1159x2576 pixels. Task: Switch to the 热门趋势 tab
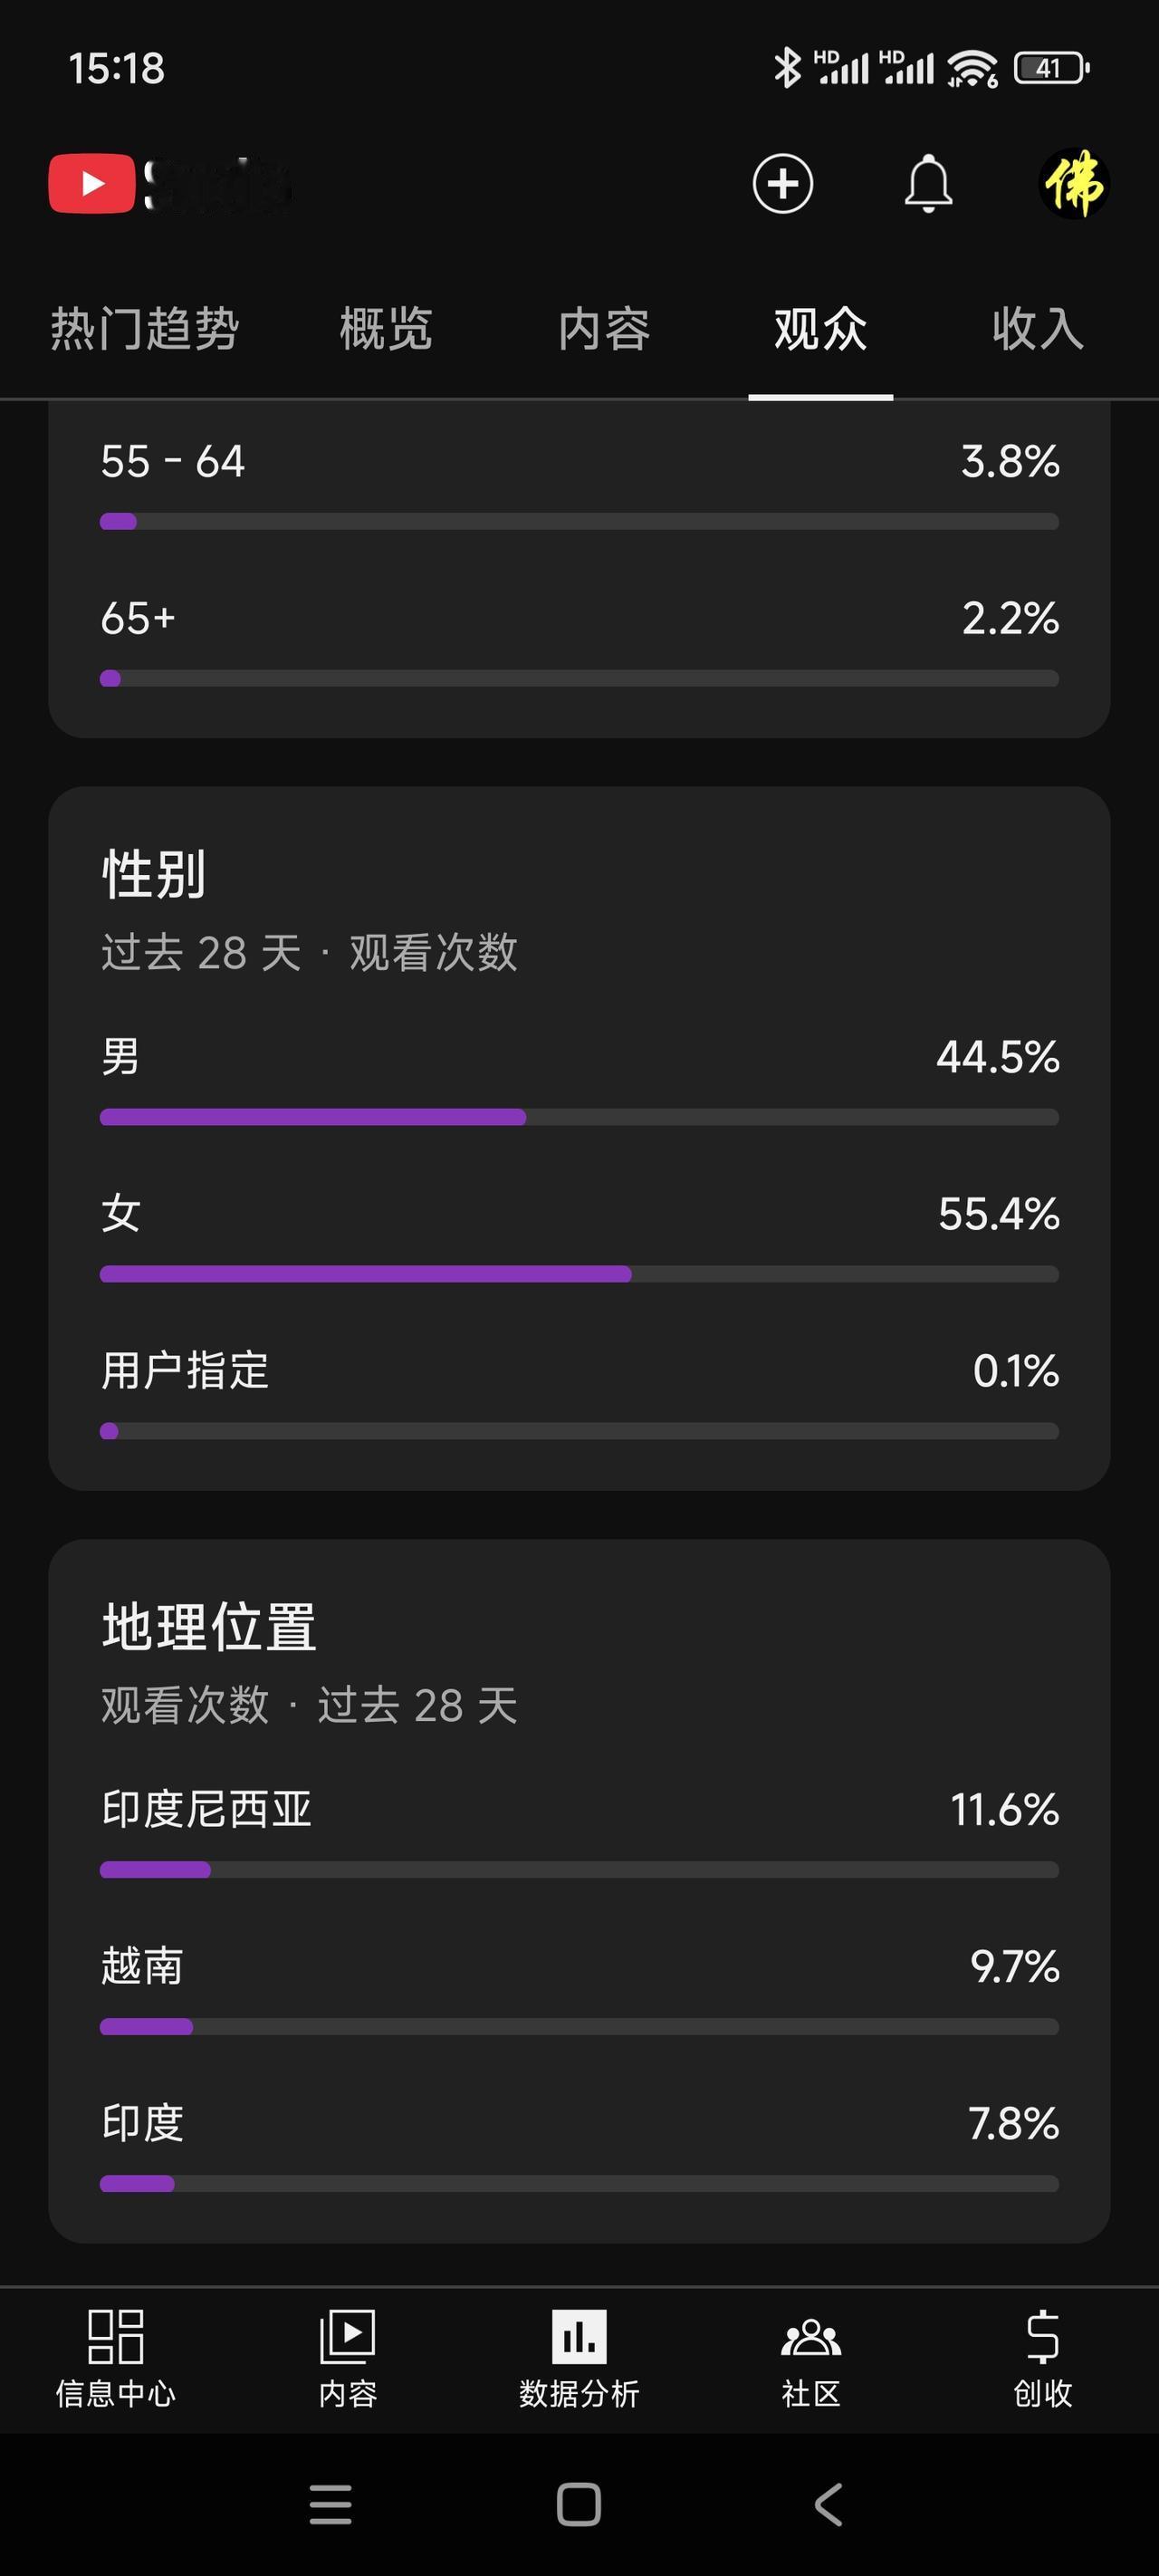pyautogui.click(x=145, y=329)
